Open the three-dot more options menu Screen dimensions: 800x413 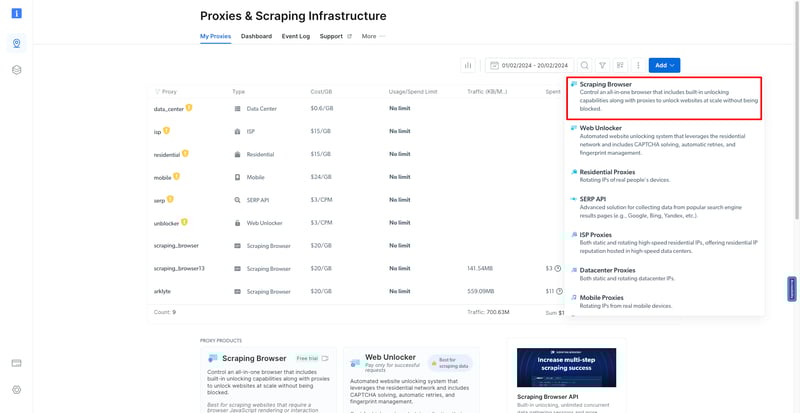click(637, 65)
